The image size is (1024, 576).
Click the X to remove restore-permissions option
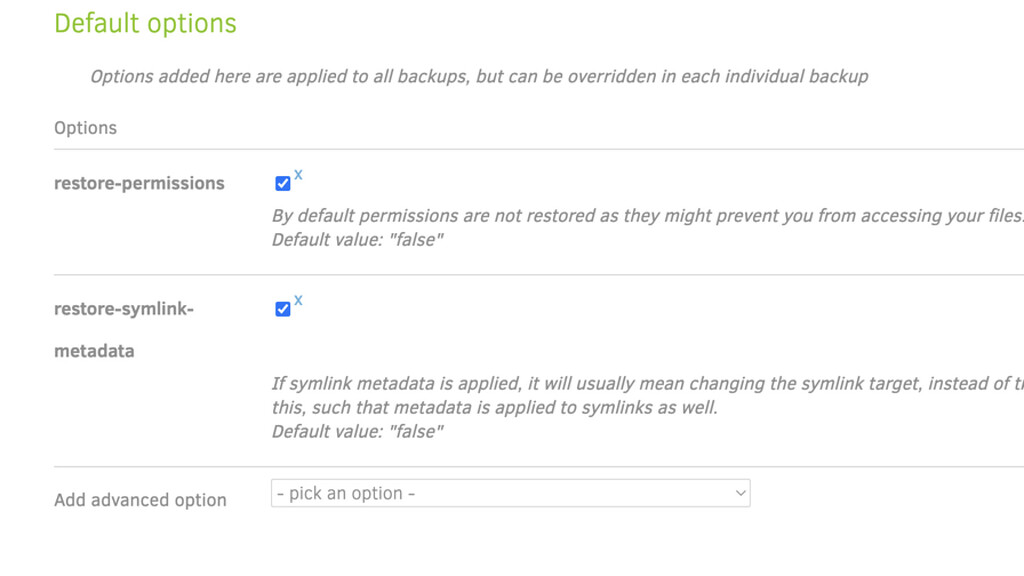297,173
